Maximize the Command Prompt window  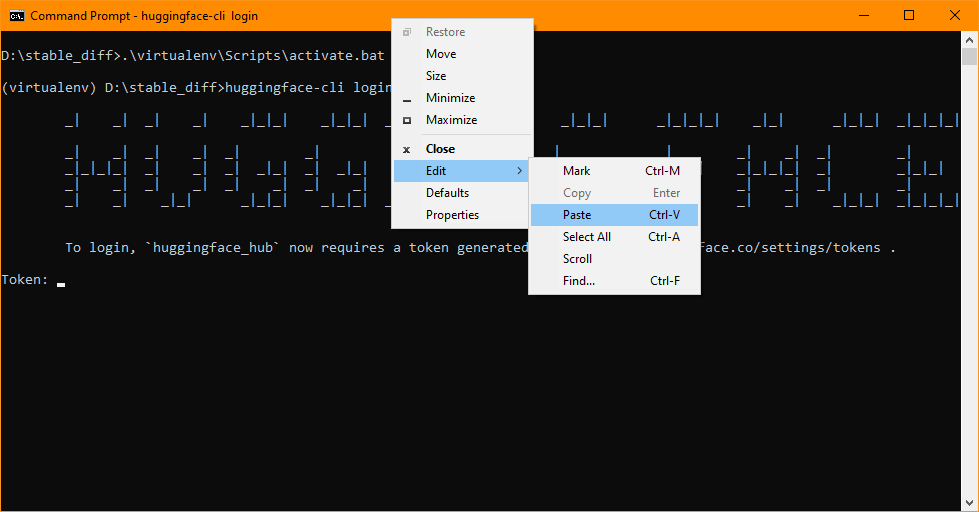[x=909, y=16]
